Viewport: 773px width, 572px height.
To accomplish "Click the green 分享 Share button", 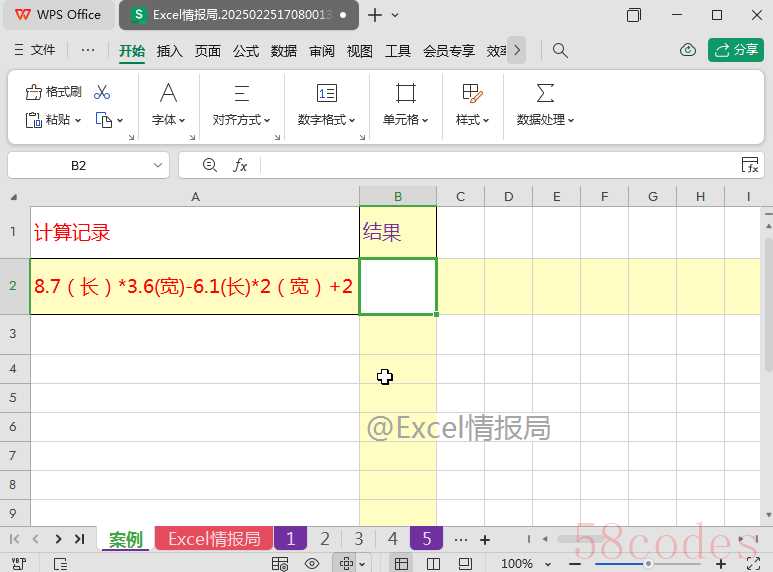I will click(x=736, y=50).
